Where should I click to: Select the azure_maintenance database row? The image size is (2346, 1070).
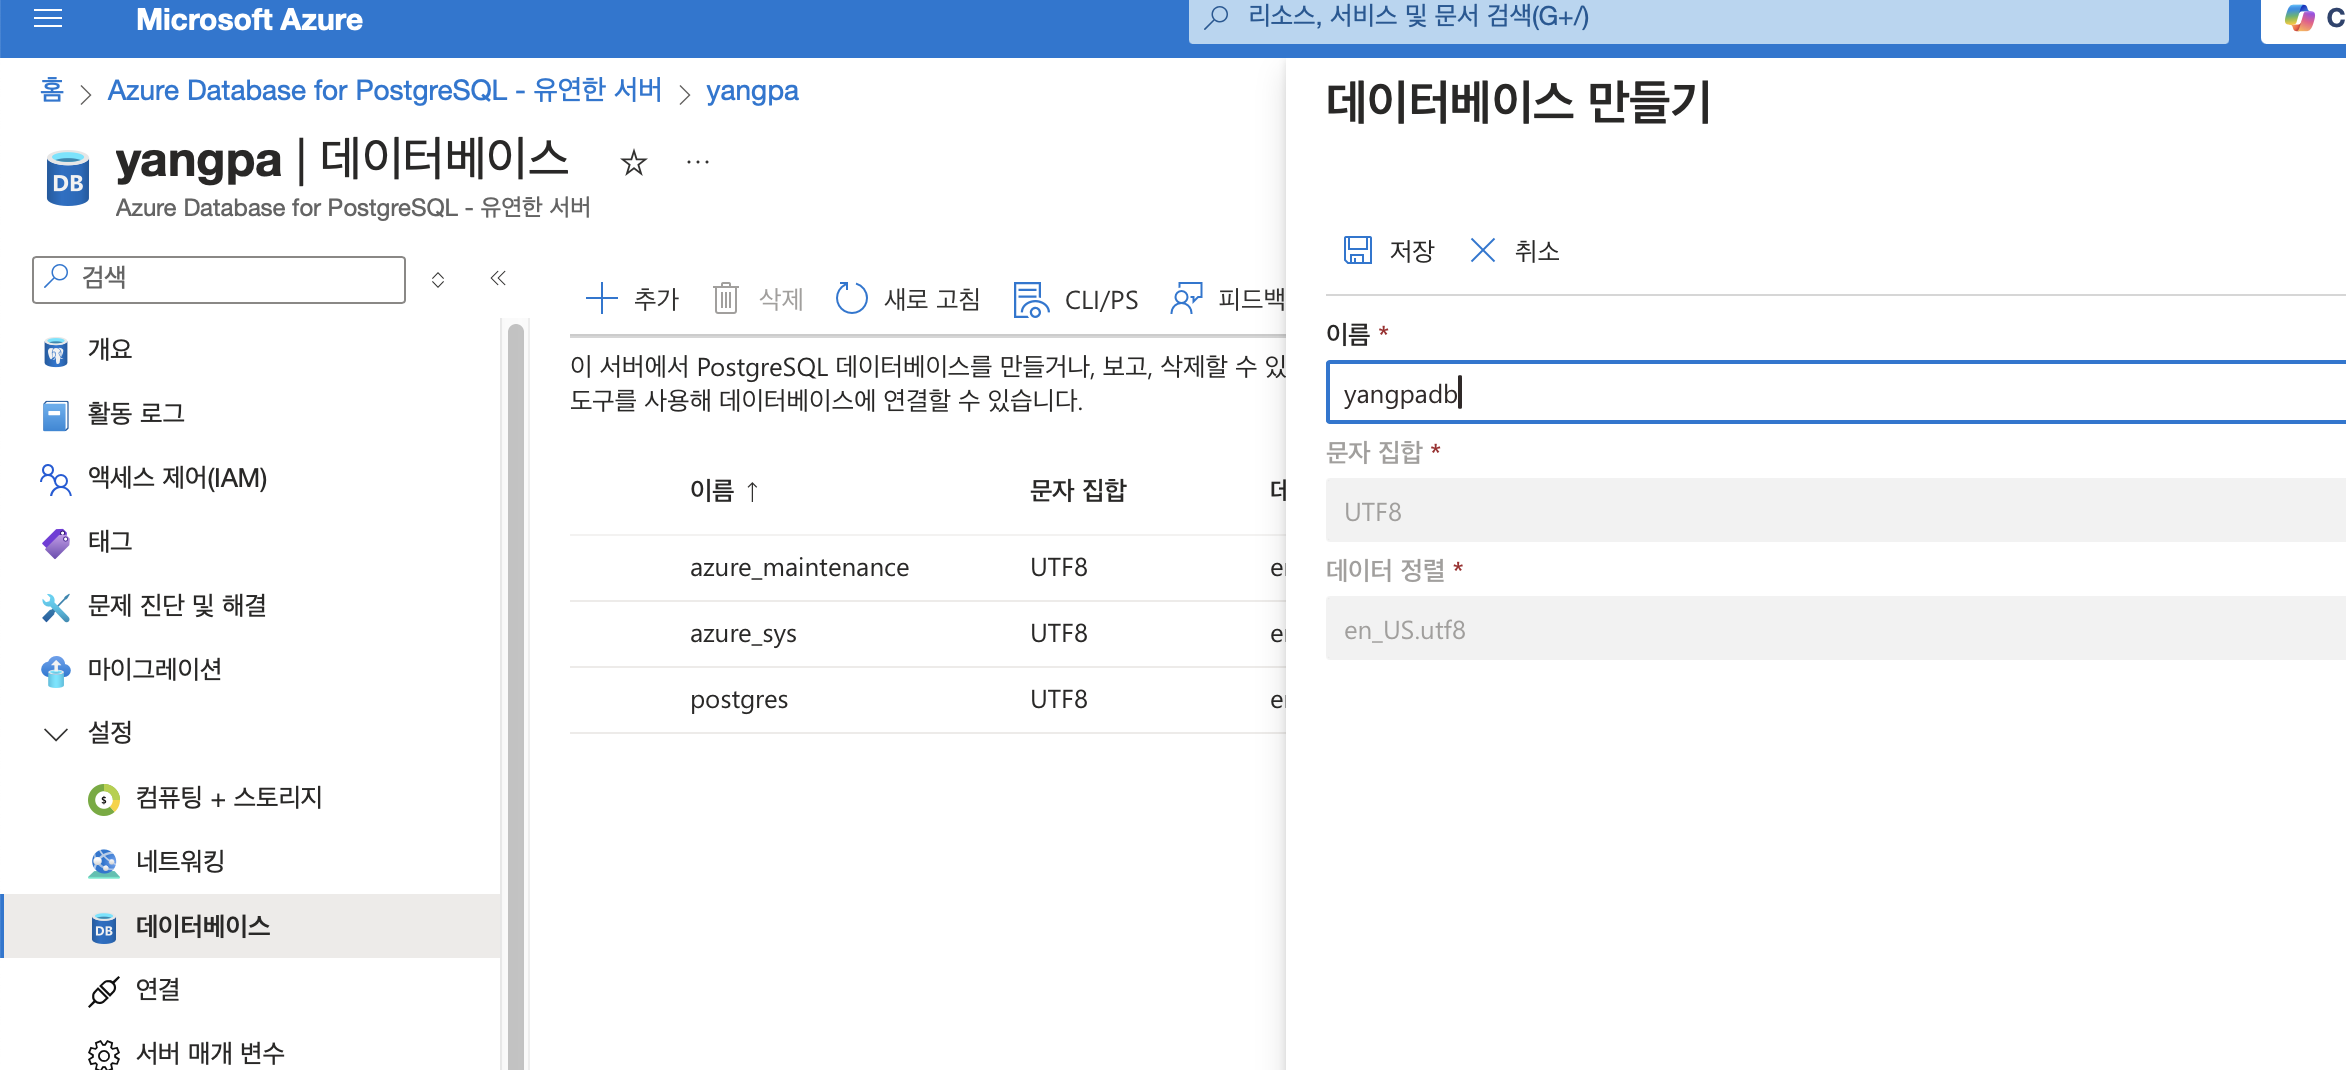928,568
